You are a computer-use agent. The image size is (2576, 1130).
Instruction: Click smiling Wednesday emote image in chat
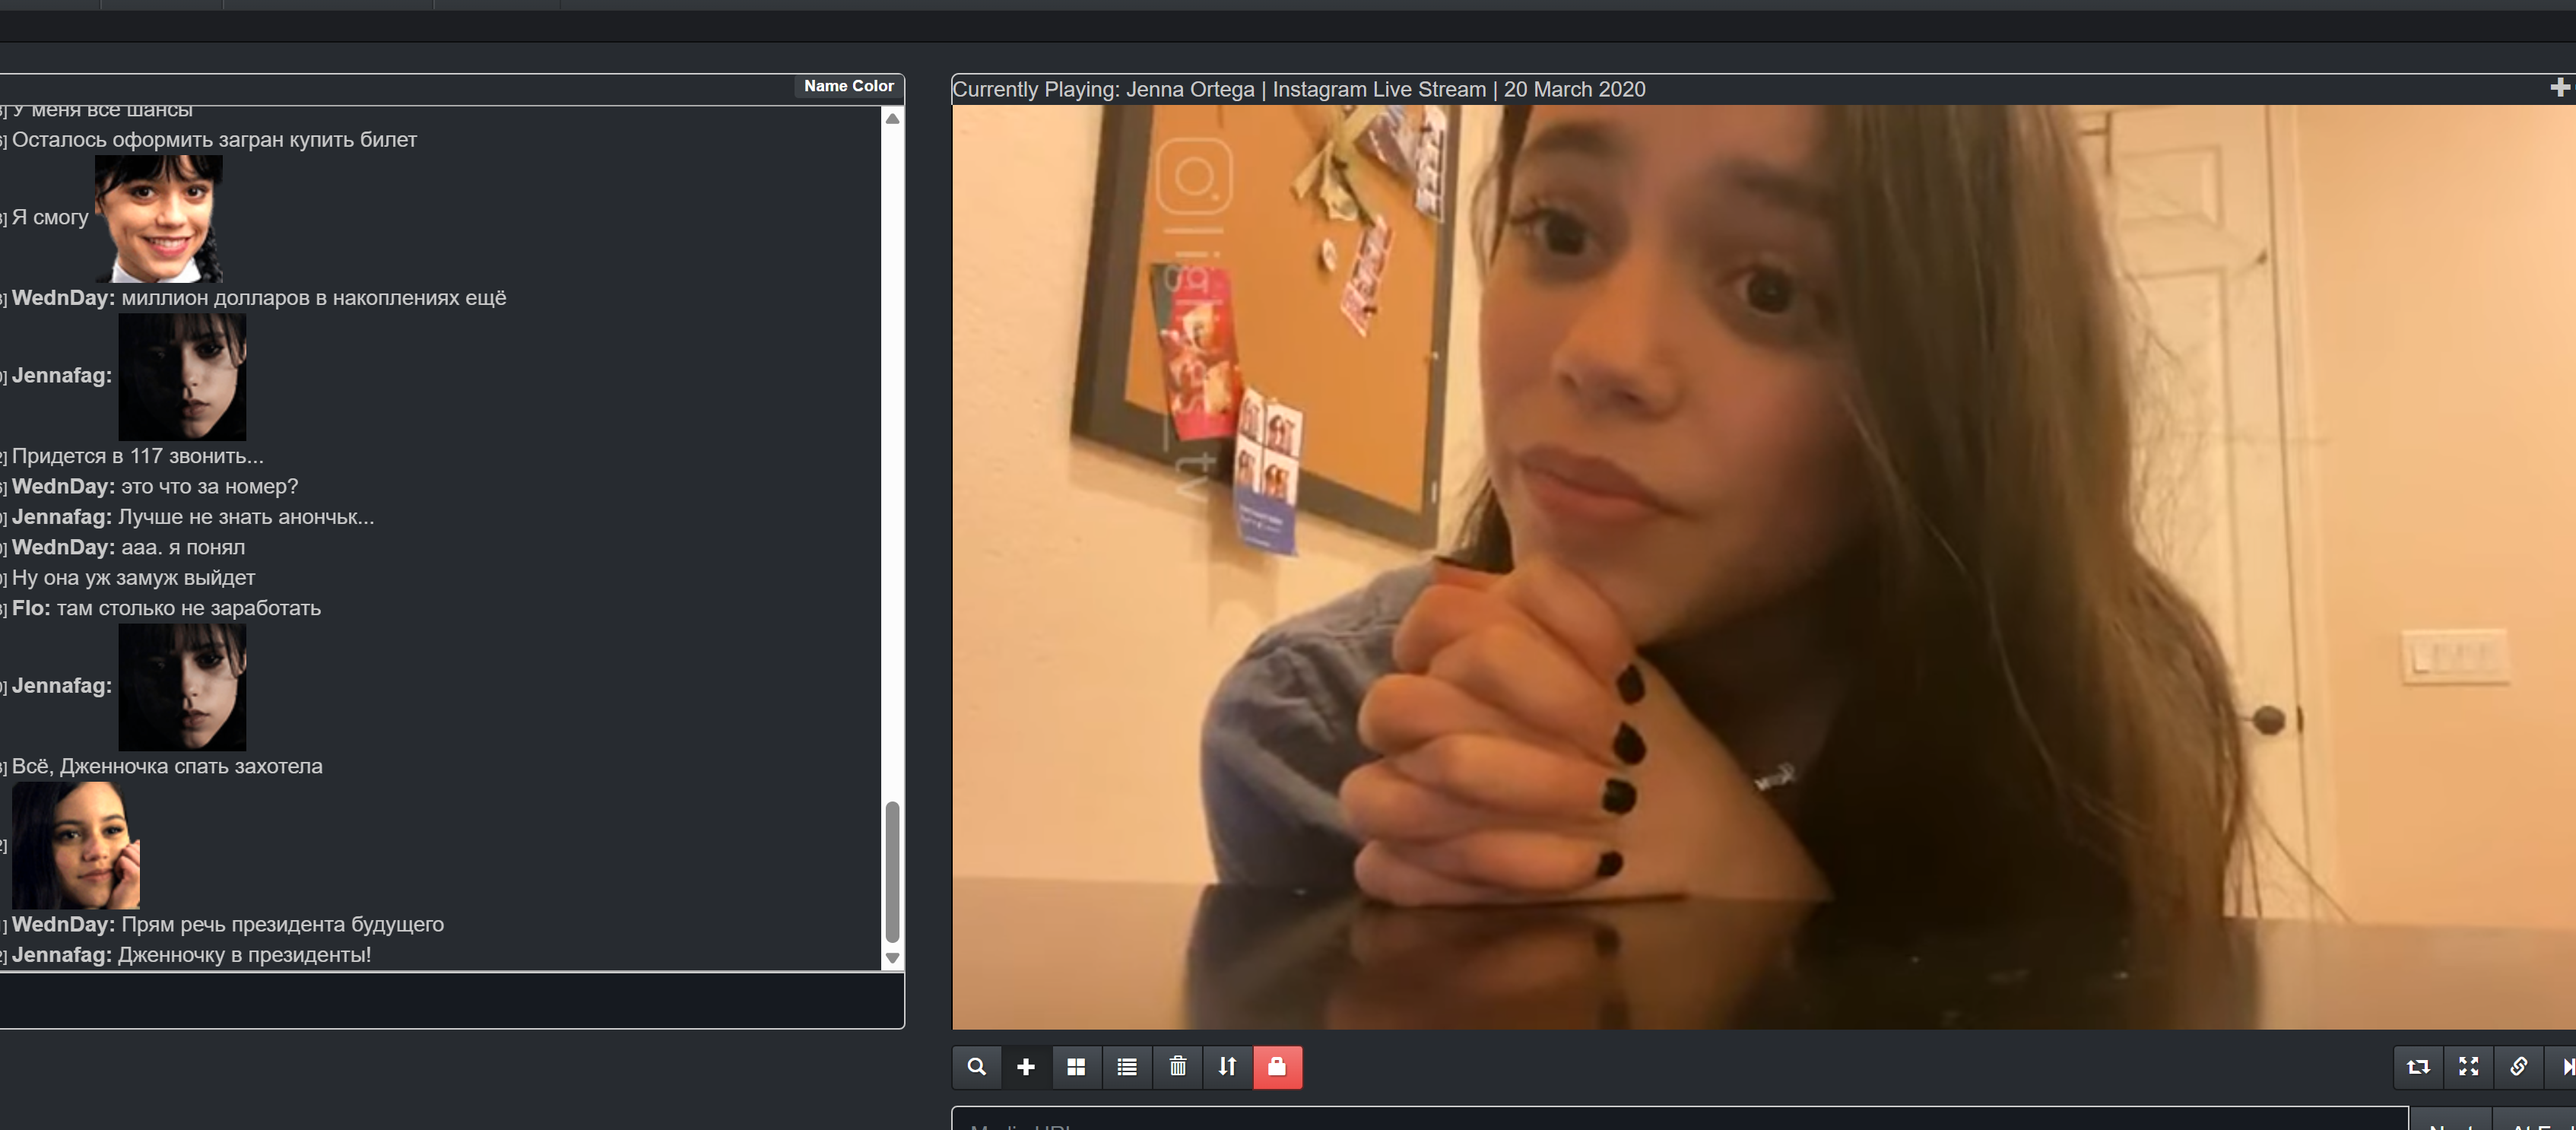tap(159, 218)
